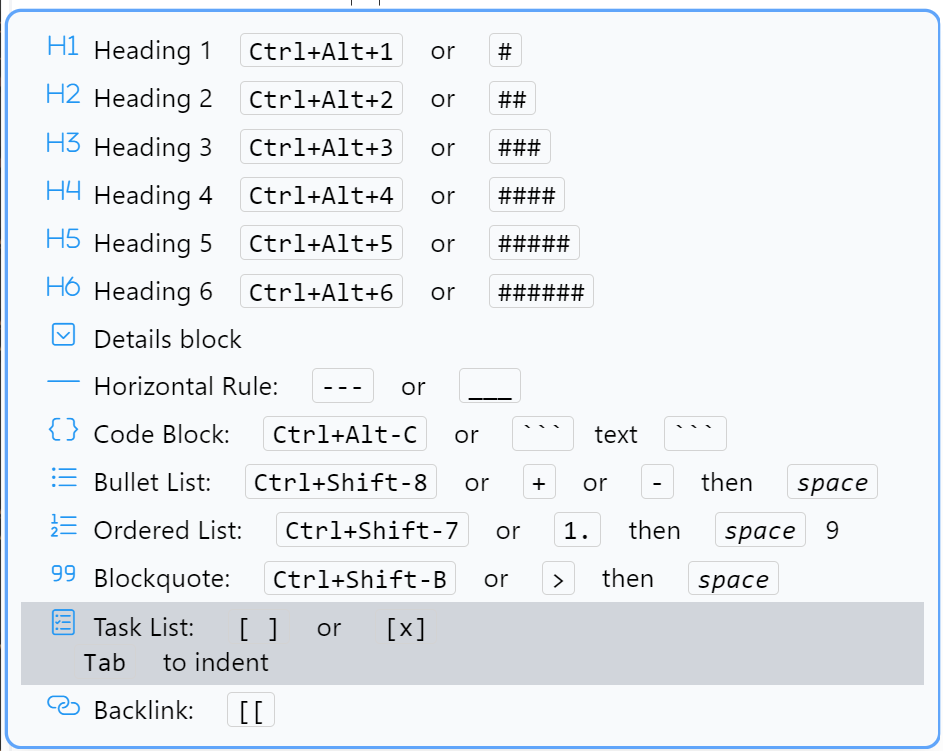The height and width of the screenshot is (751, 943).
Task: Click the H6 heading icon
Action: pyautogui.click(x=63, y=287)
